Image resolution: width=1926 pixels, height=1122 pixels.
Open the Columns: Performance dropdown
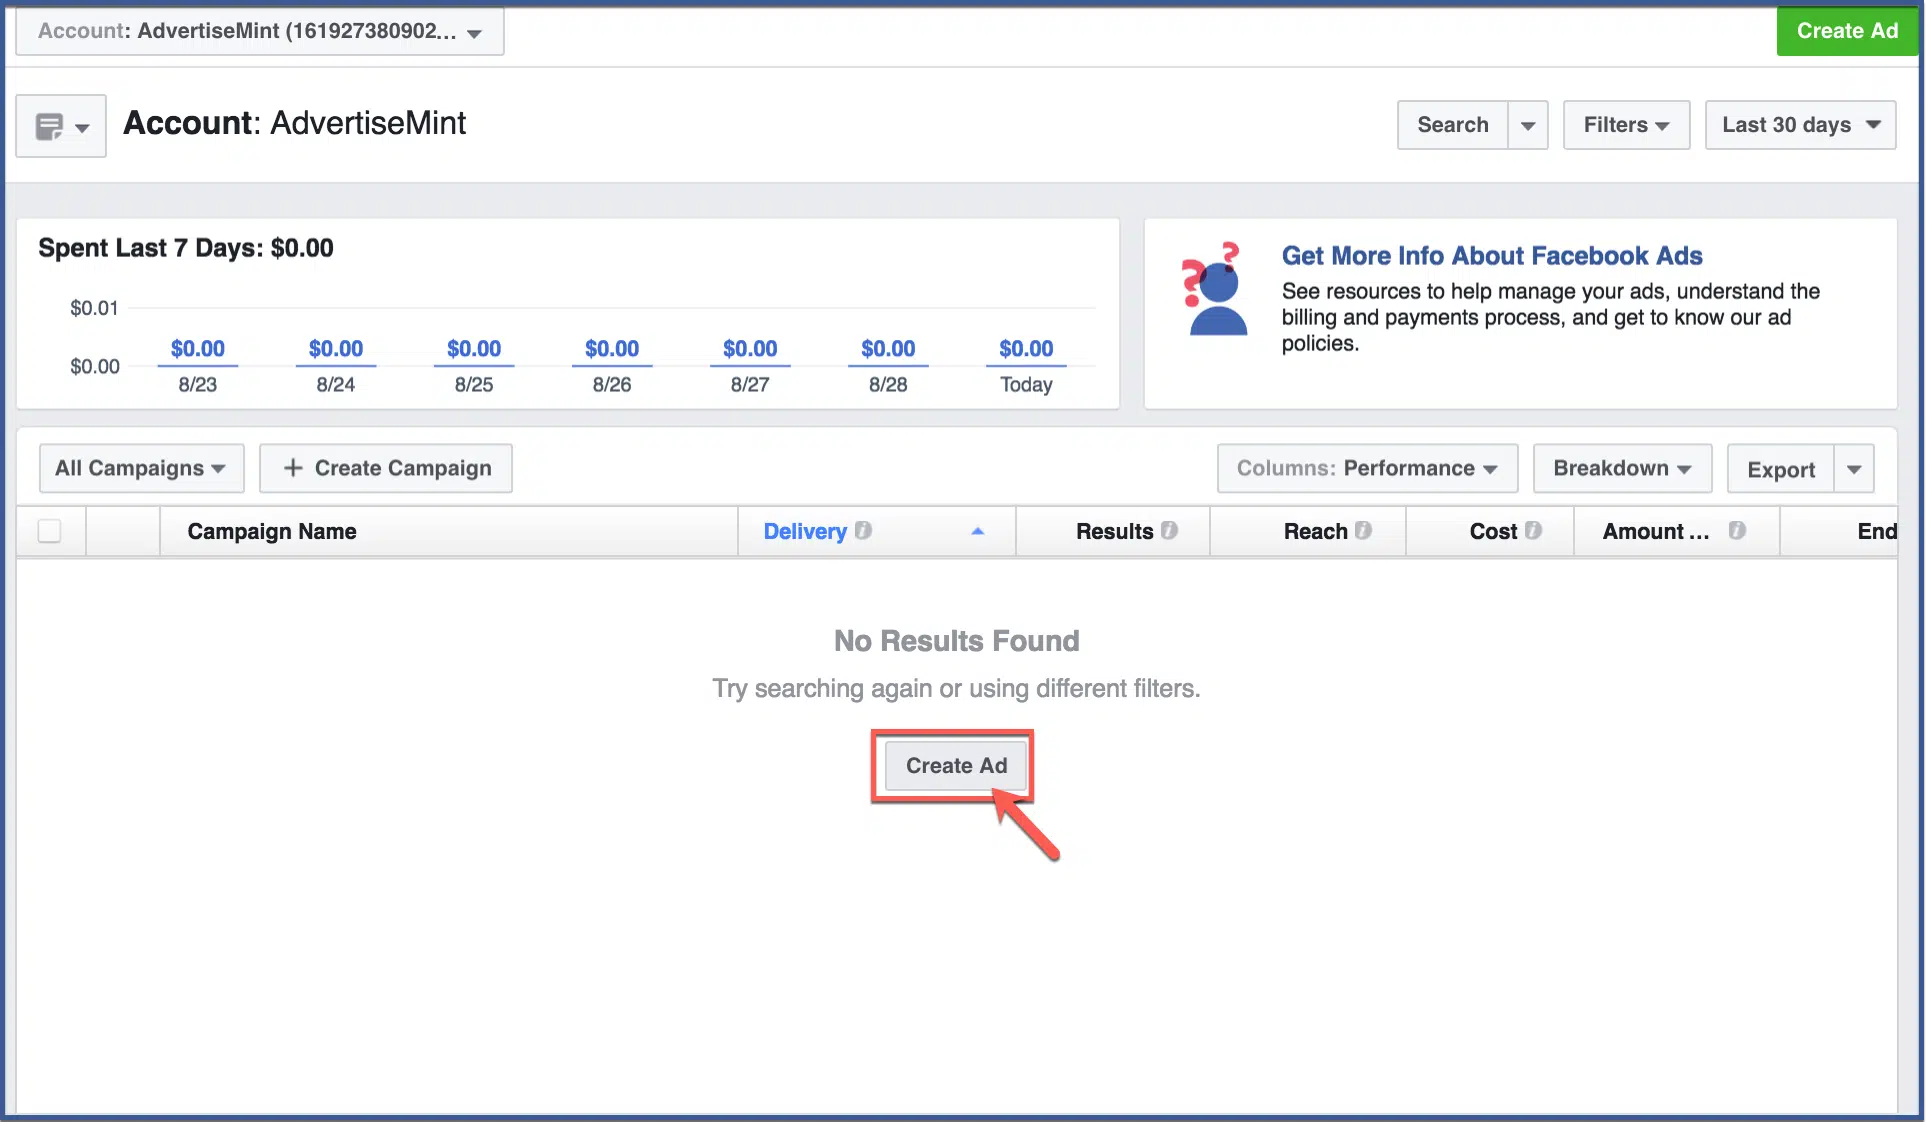1366,468
